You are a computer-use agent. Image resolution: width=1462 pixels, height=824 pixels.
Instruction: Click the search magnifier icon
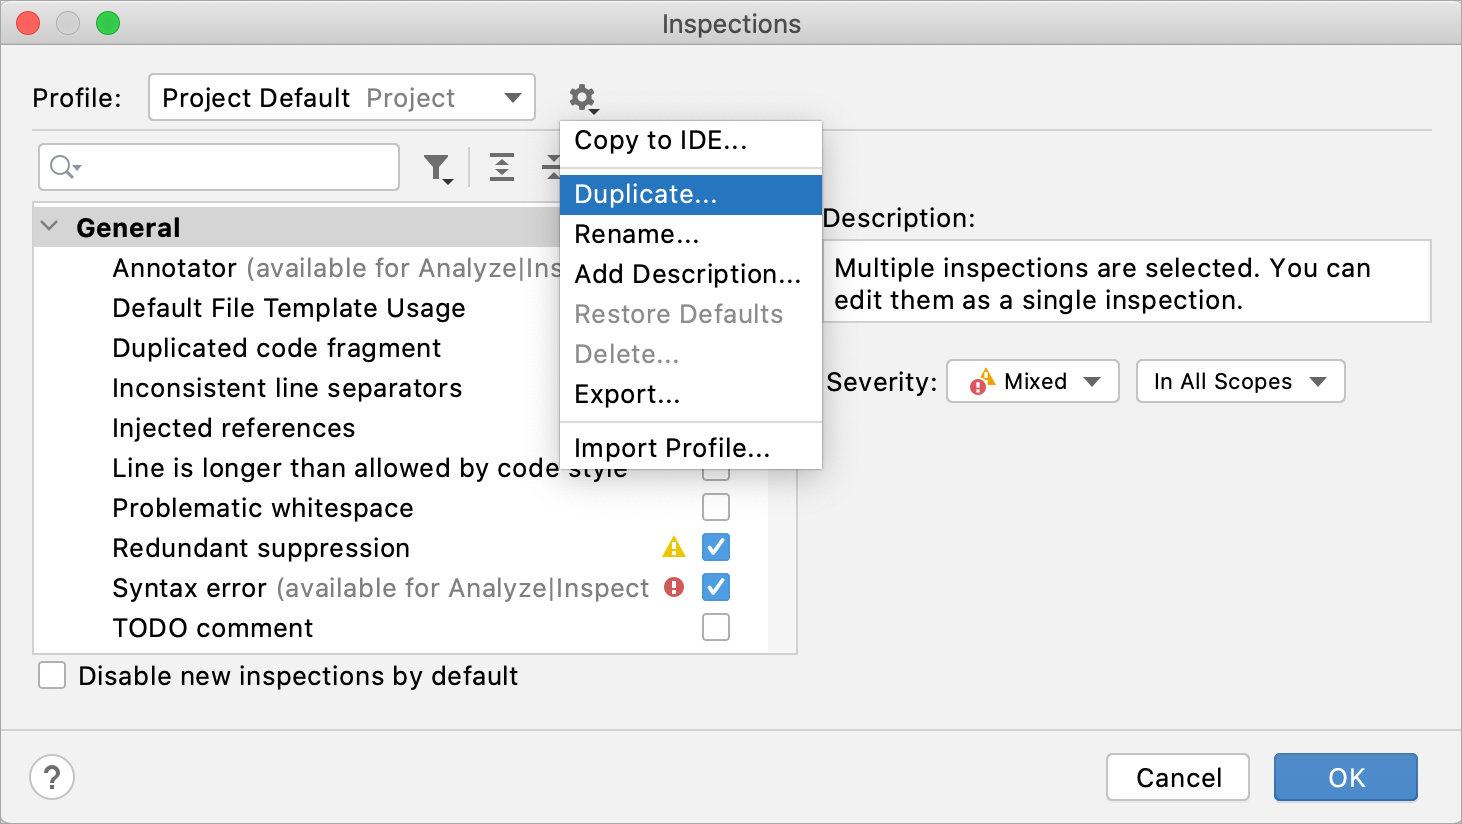pyautogui.click(x=65, y=167)
